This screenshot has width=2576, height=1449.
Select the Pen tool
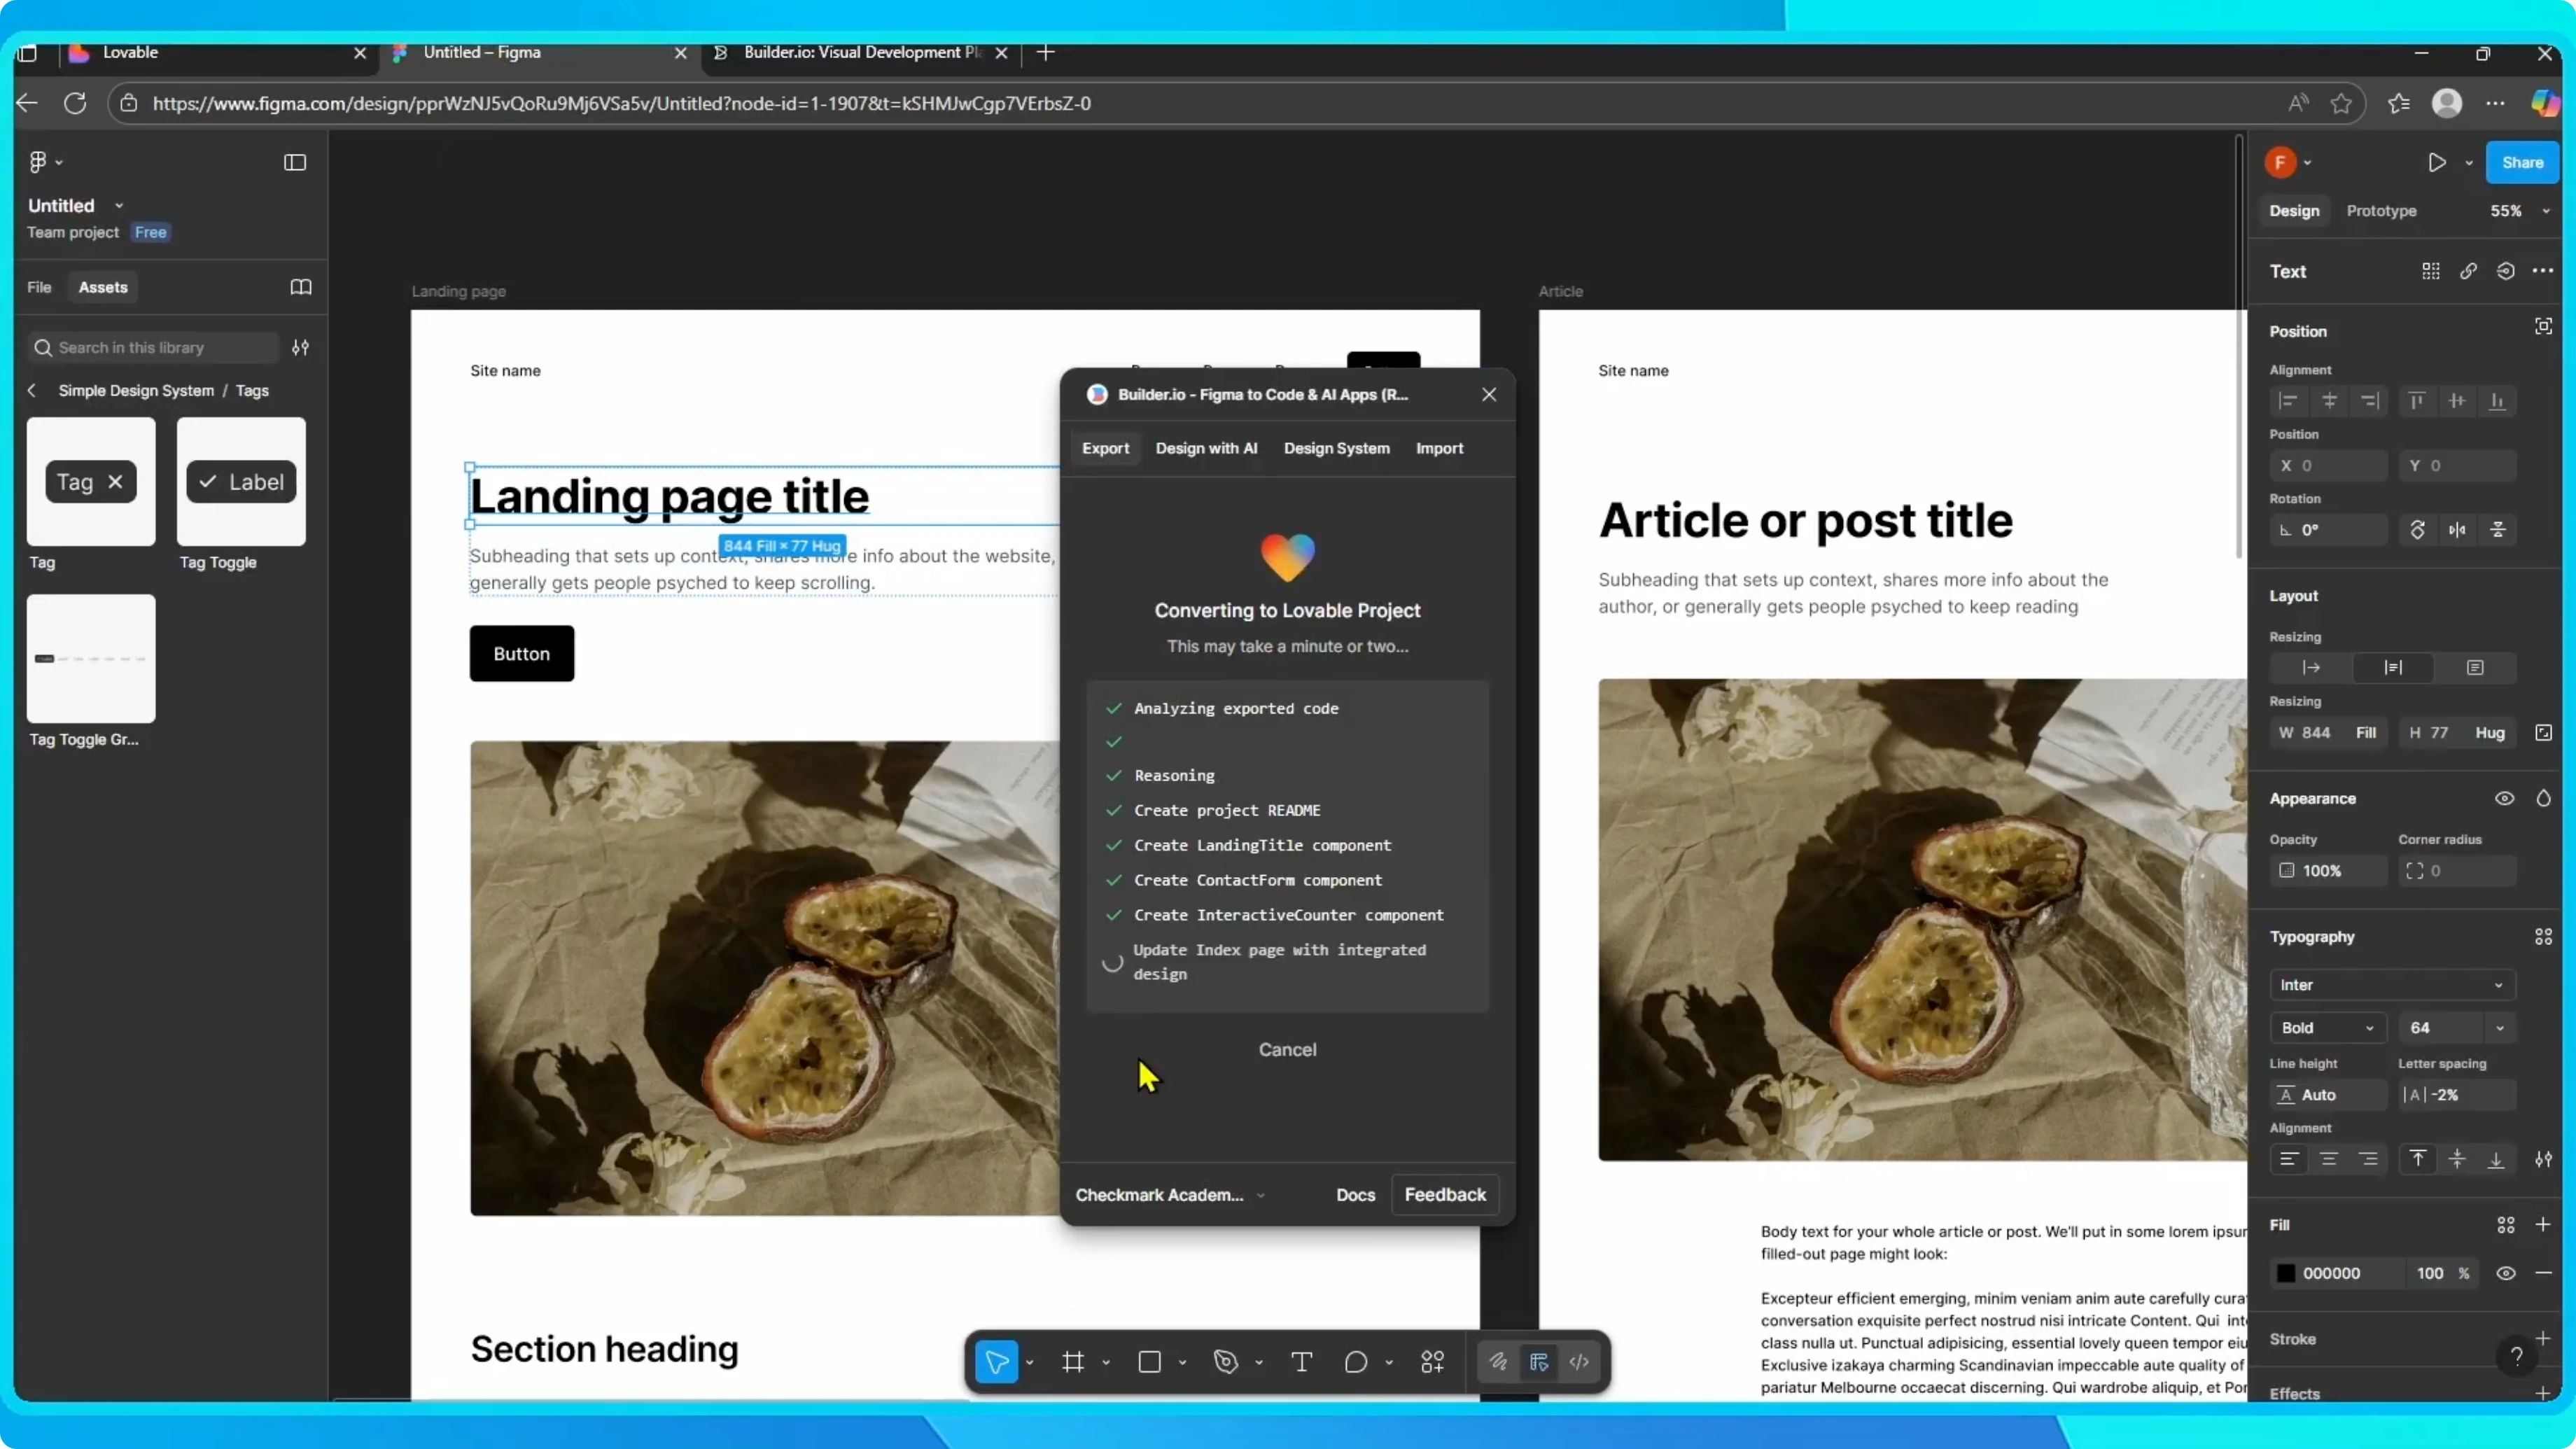click(1225, 1362)
